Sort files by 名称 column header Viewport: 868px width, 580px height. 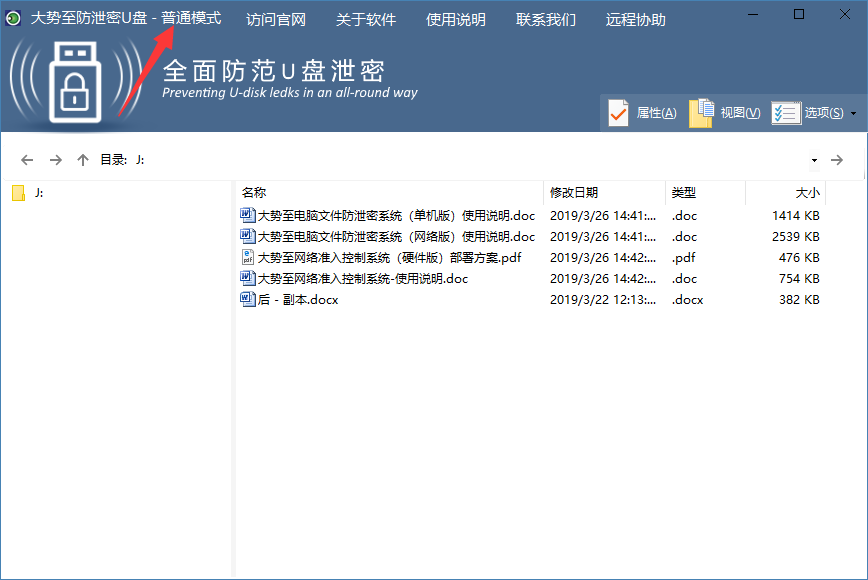[x=254, y=193]
